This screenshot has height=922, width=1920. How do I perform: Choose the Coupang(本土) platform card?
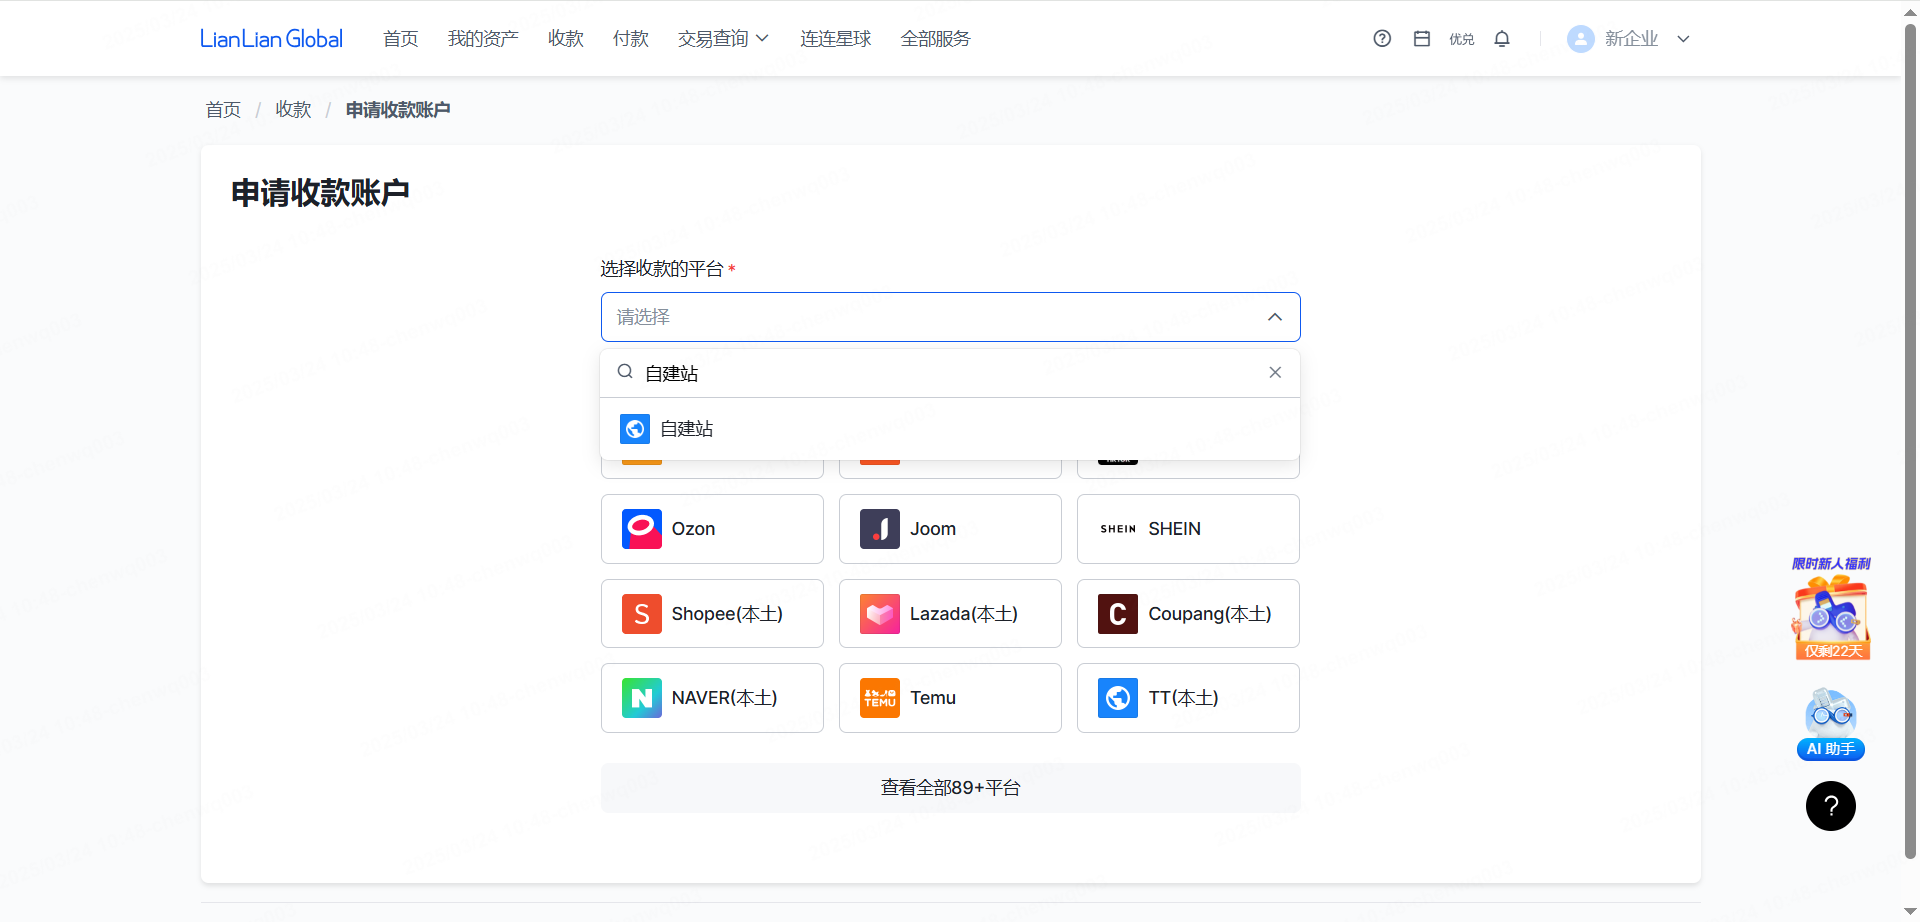pos(1188,614)
